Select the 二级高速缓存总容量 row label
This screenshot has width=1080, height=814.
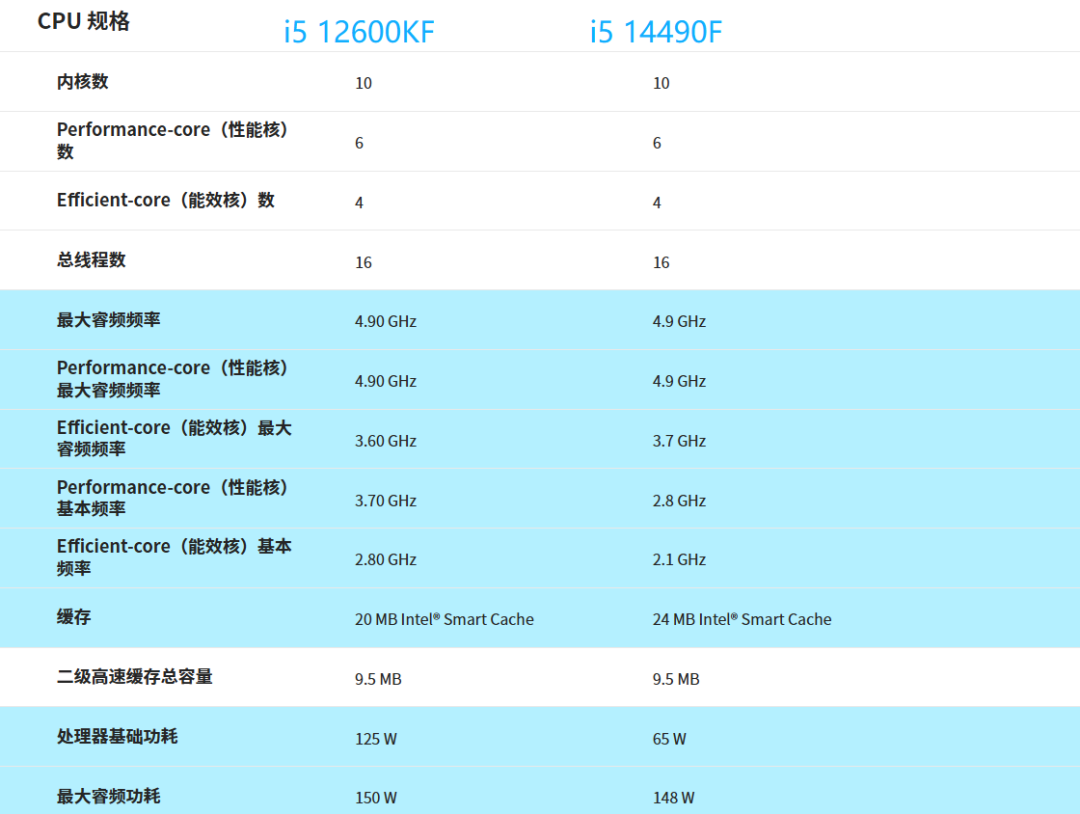point(135,677)
